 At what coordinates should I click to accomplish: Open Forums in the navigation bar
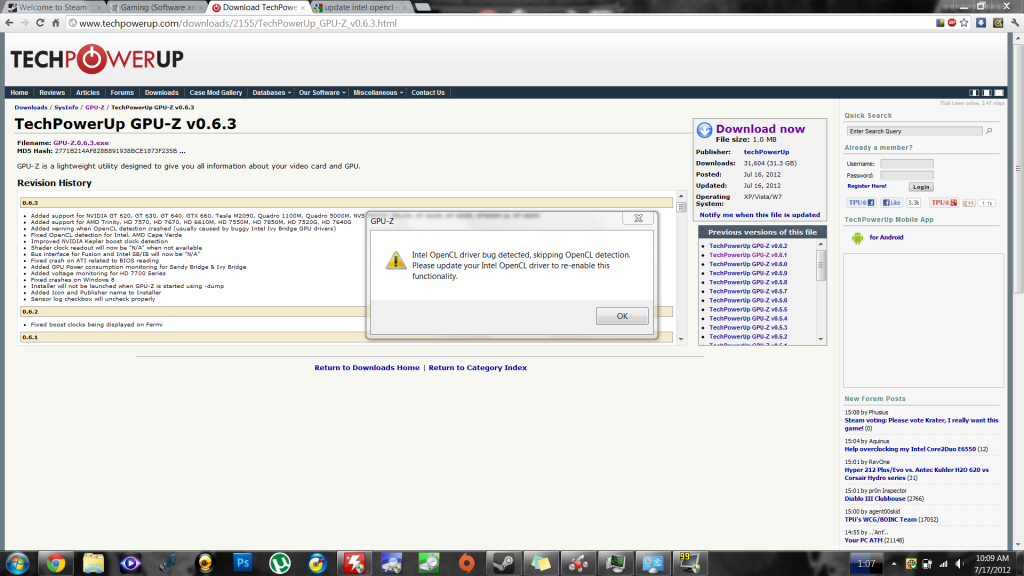pos(121,93)
